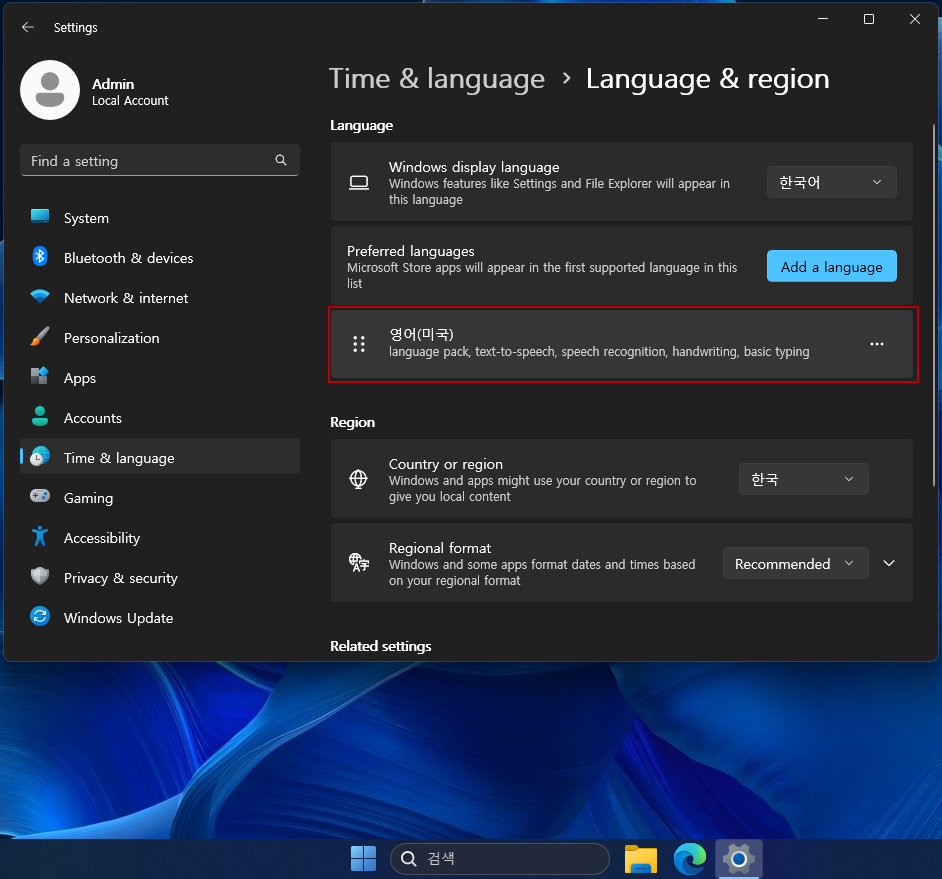Open the Windows Start button on taskbar

coord(363,859)
